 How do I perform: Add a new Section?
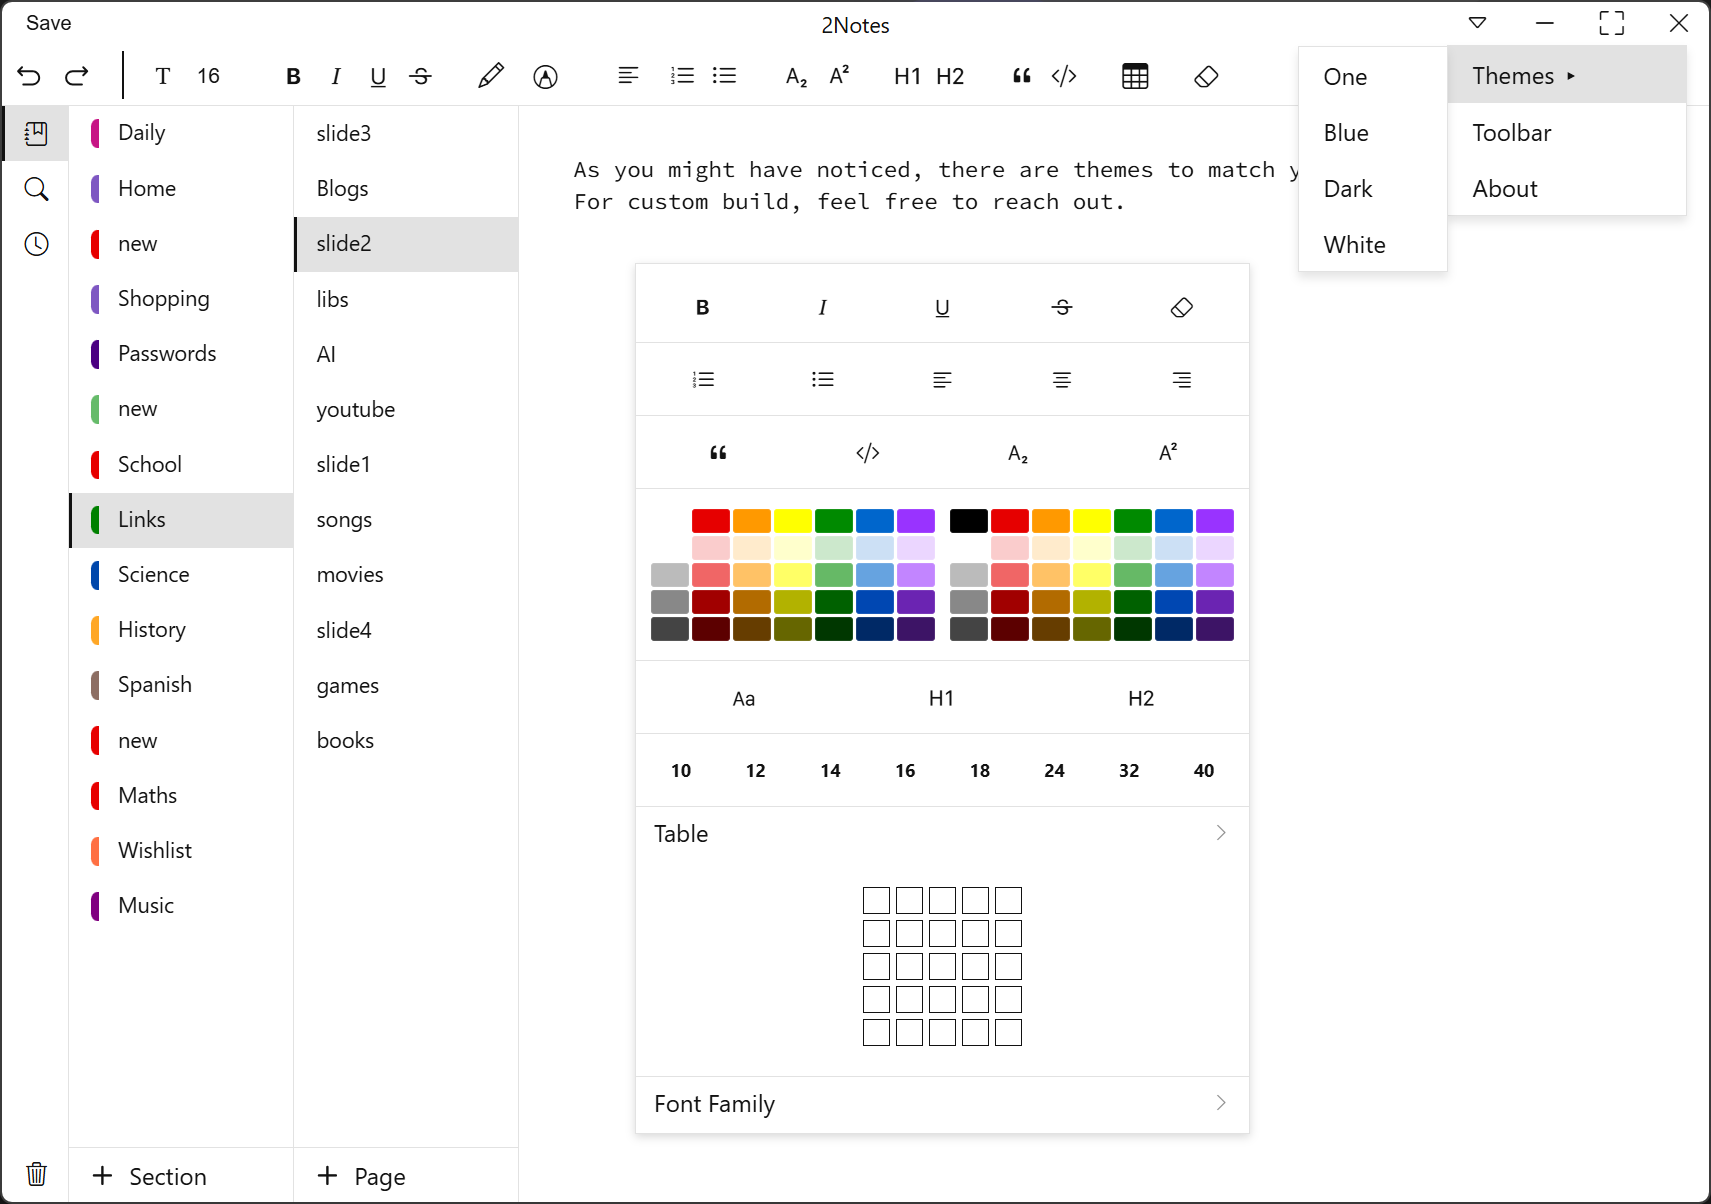tap(150, 1176)
